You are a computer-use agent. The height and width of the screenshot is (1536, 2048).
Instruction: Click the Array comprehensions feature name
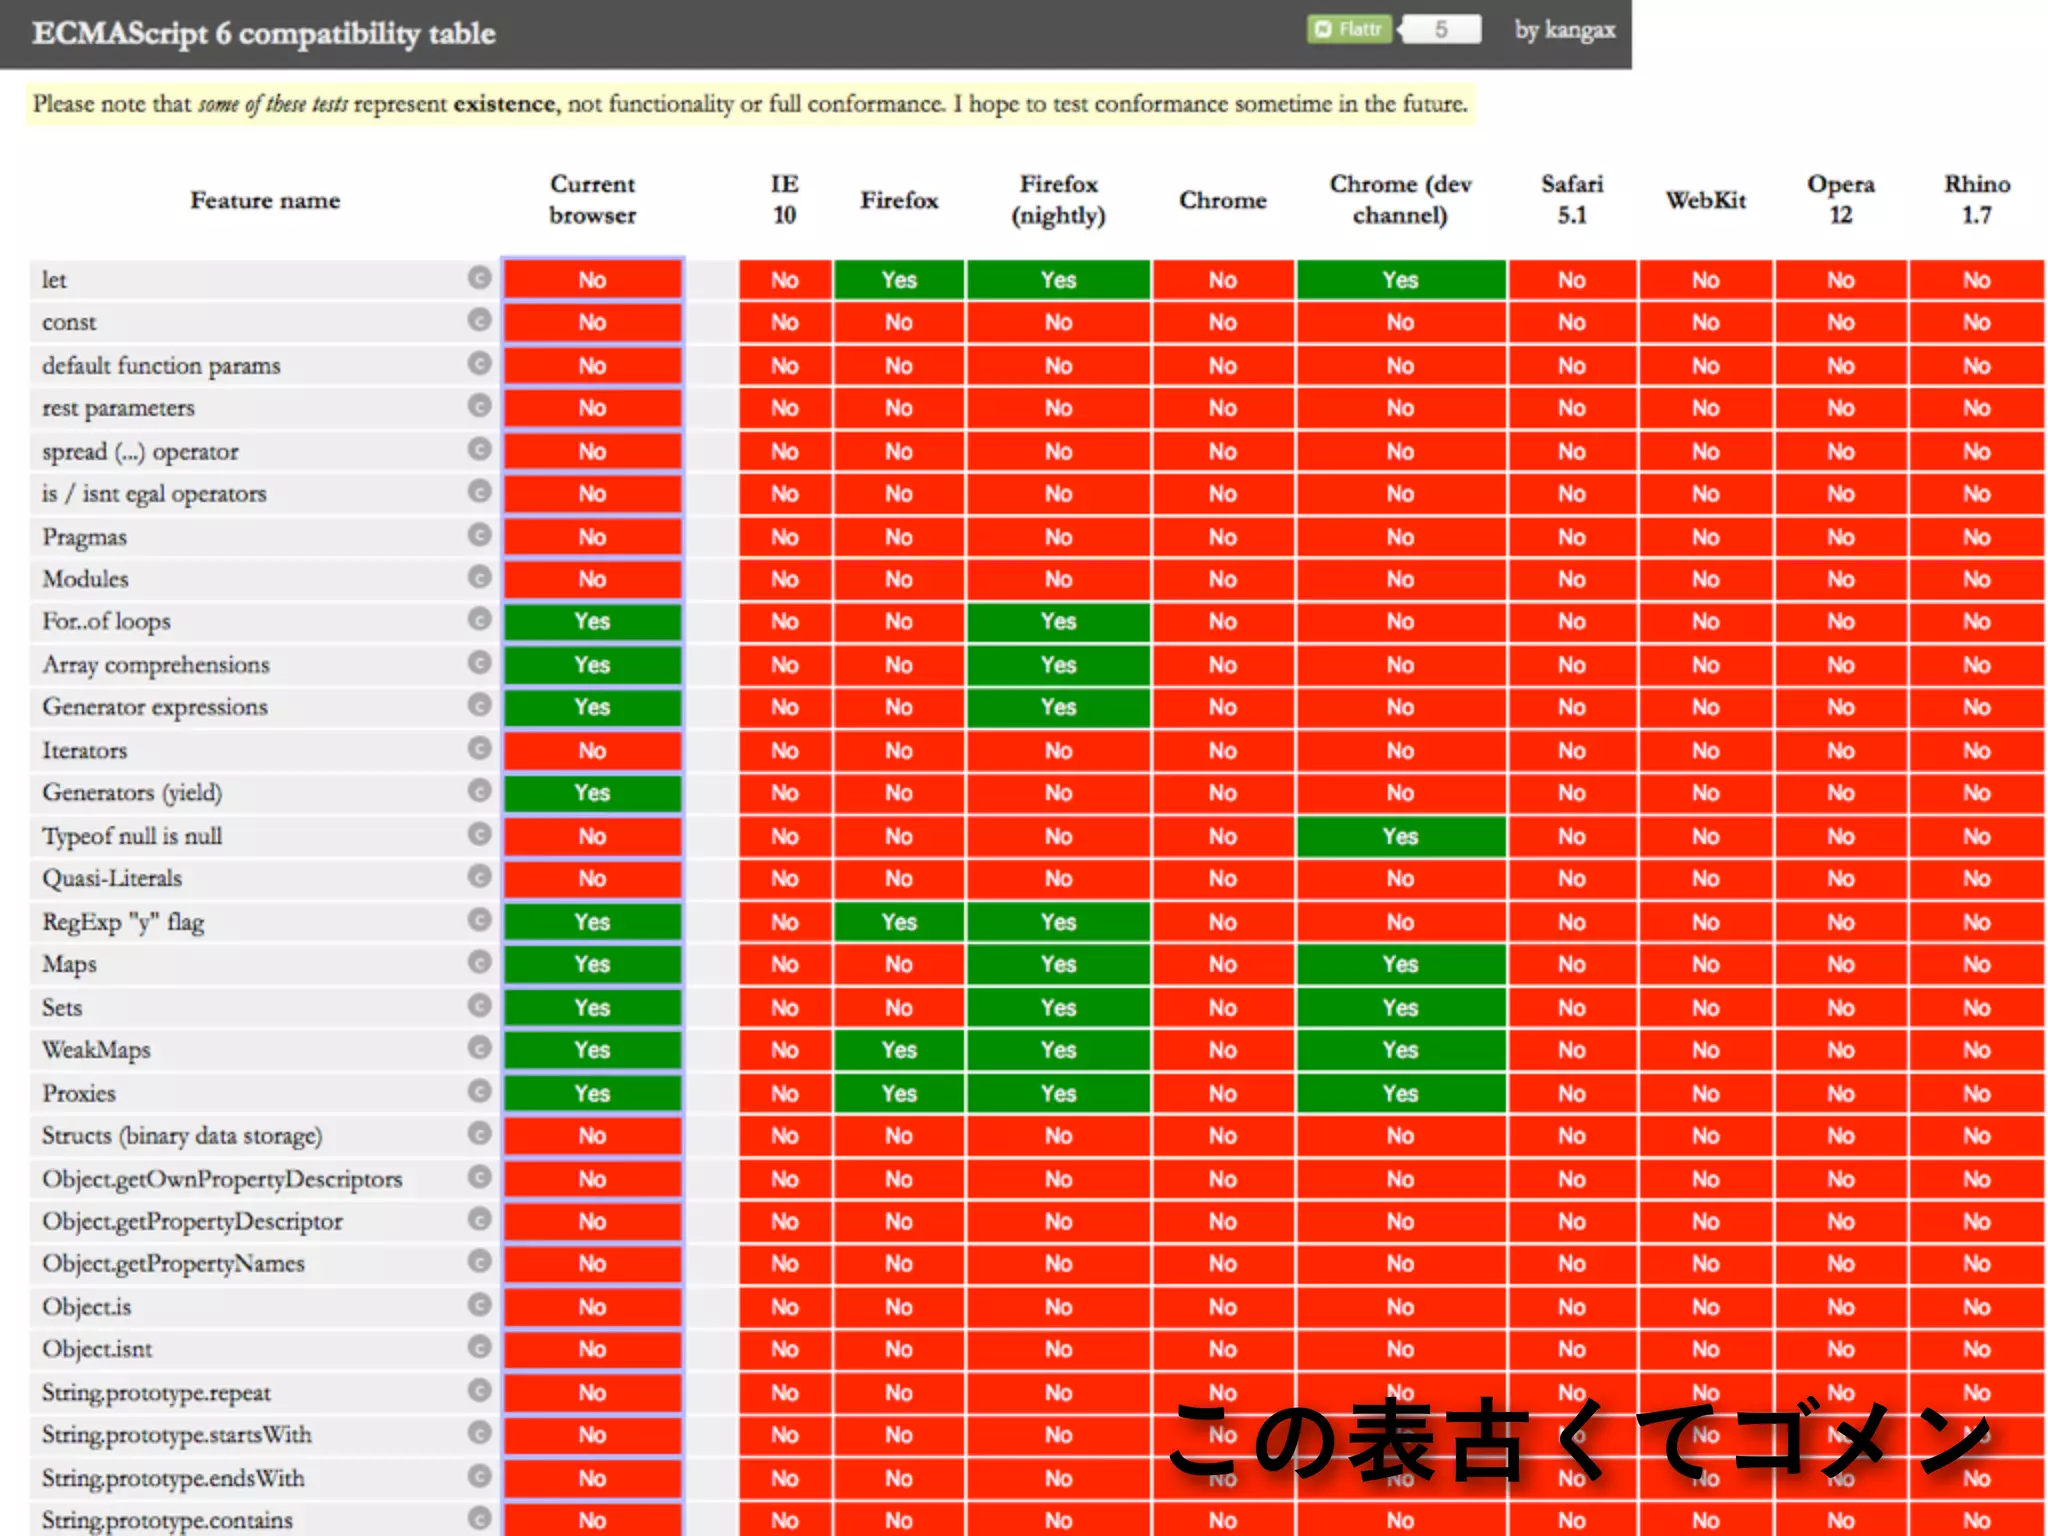156,665
